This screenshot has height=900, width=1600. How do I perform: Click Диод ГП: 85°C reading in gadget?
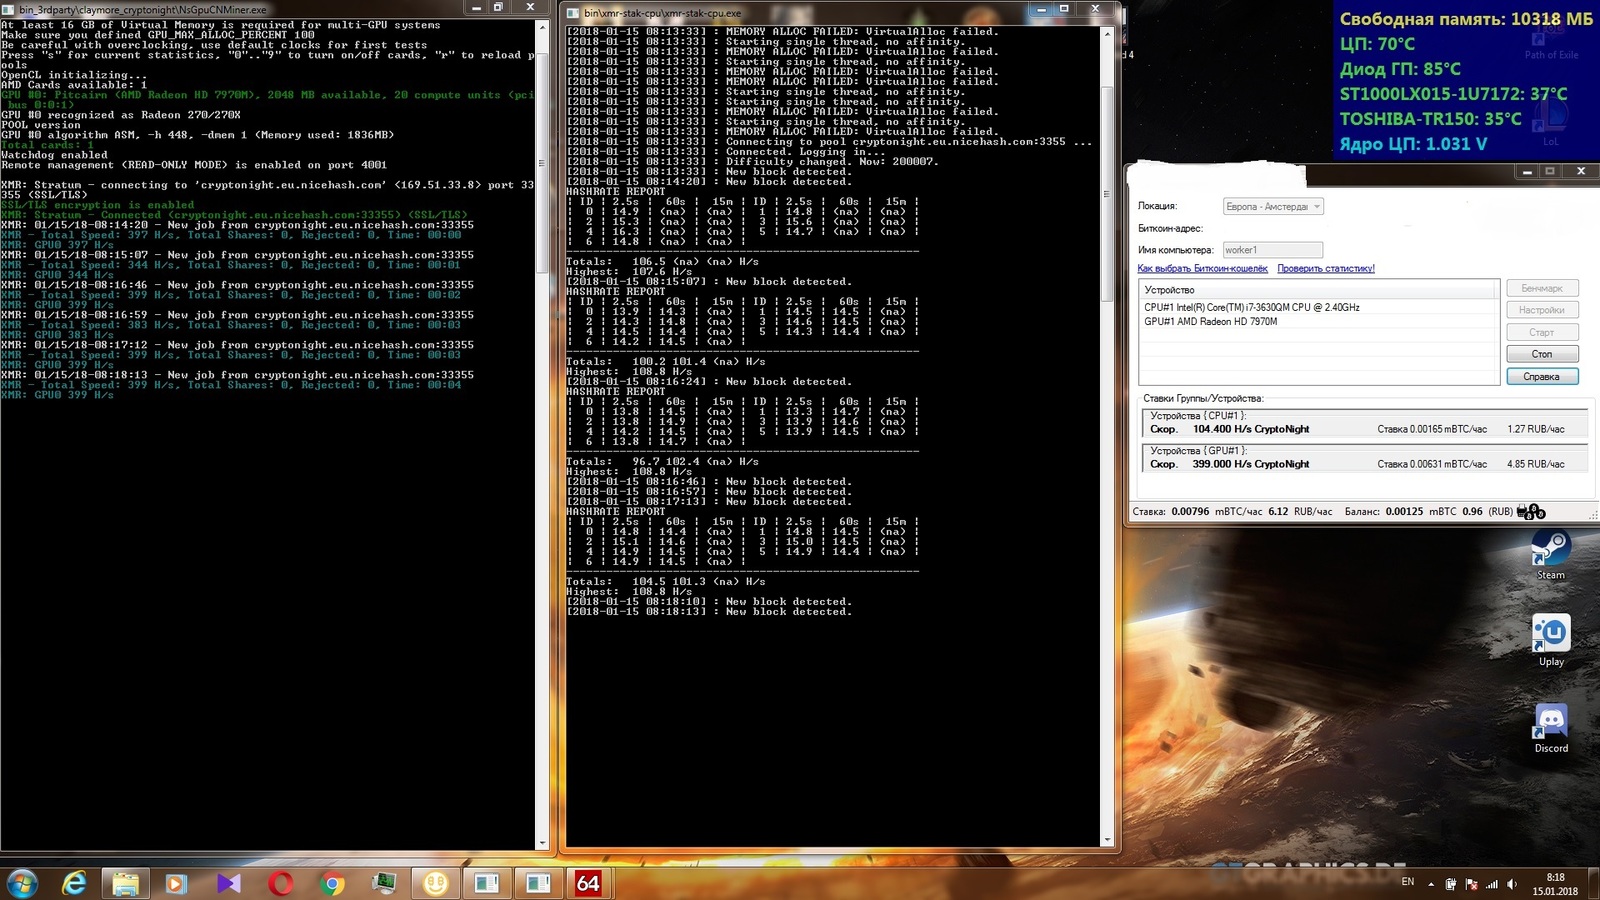click(1400, 69)
